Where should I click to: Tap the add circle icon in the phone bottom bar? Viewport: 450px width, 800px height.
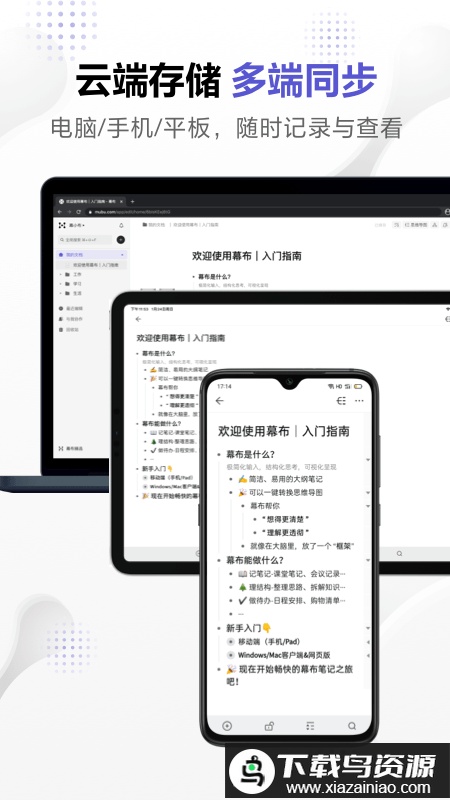(227, 726)
